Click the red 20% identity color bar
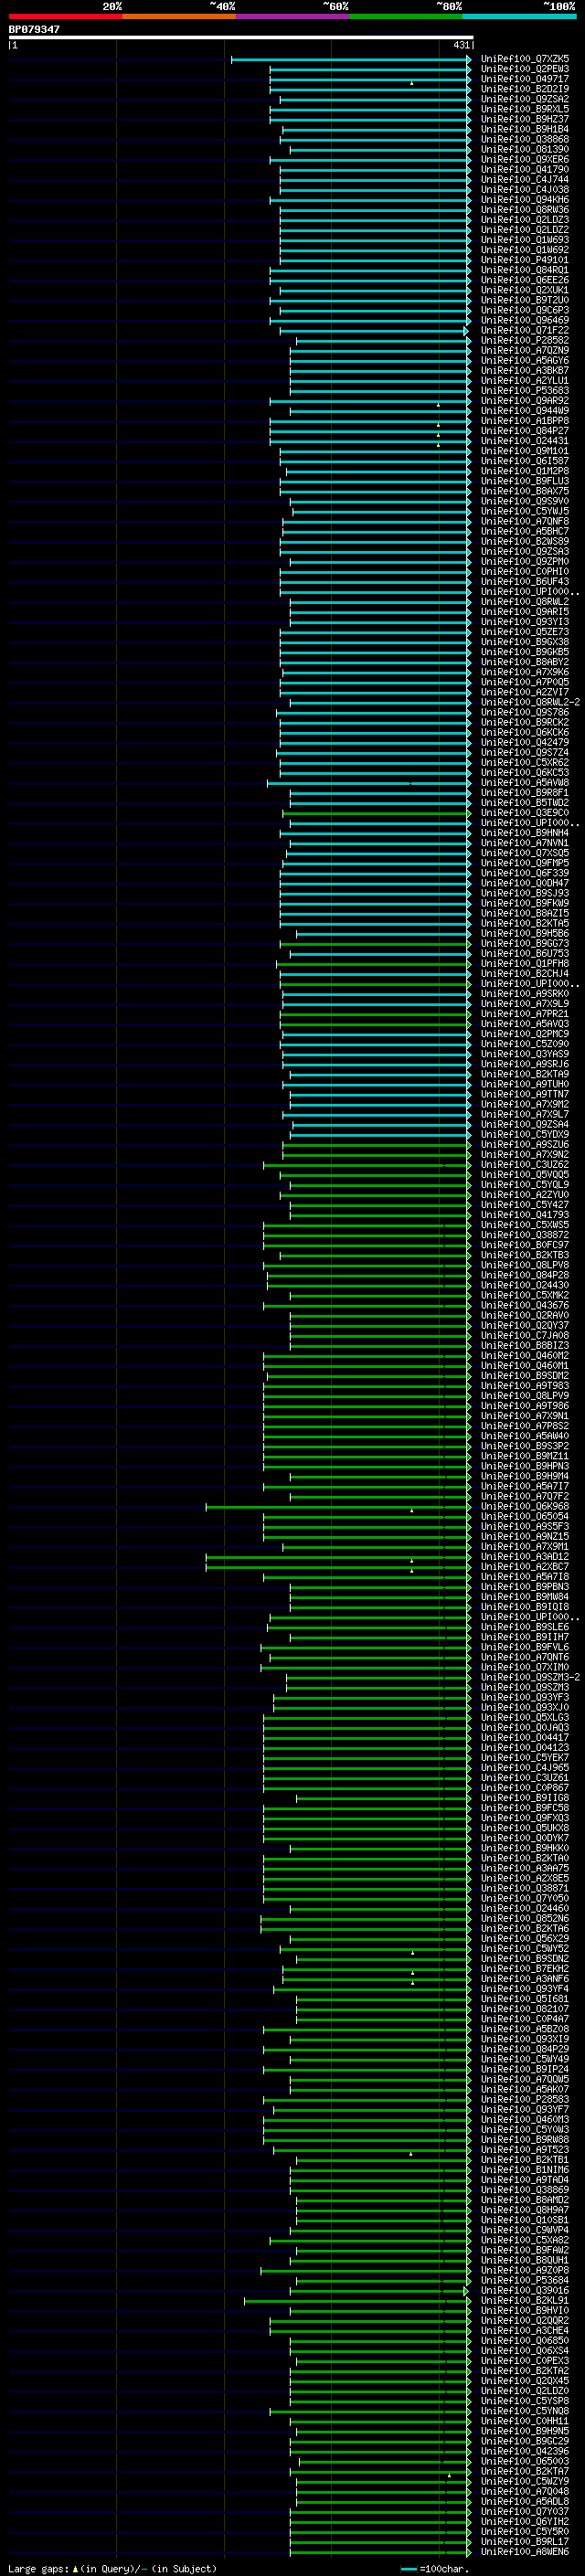Viewport: 585px width, 2576px height. (65, 17)
